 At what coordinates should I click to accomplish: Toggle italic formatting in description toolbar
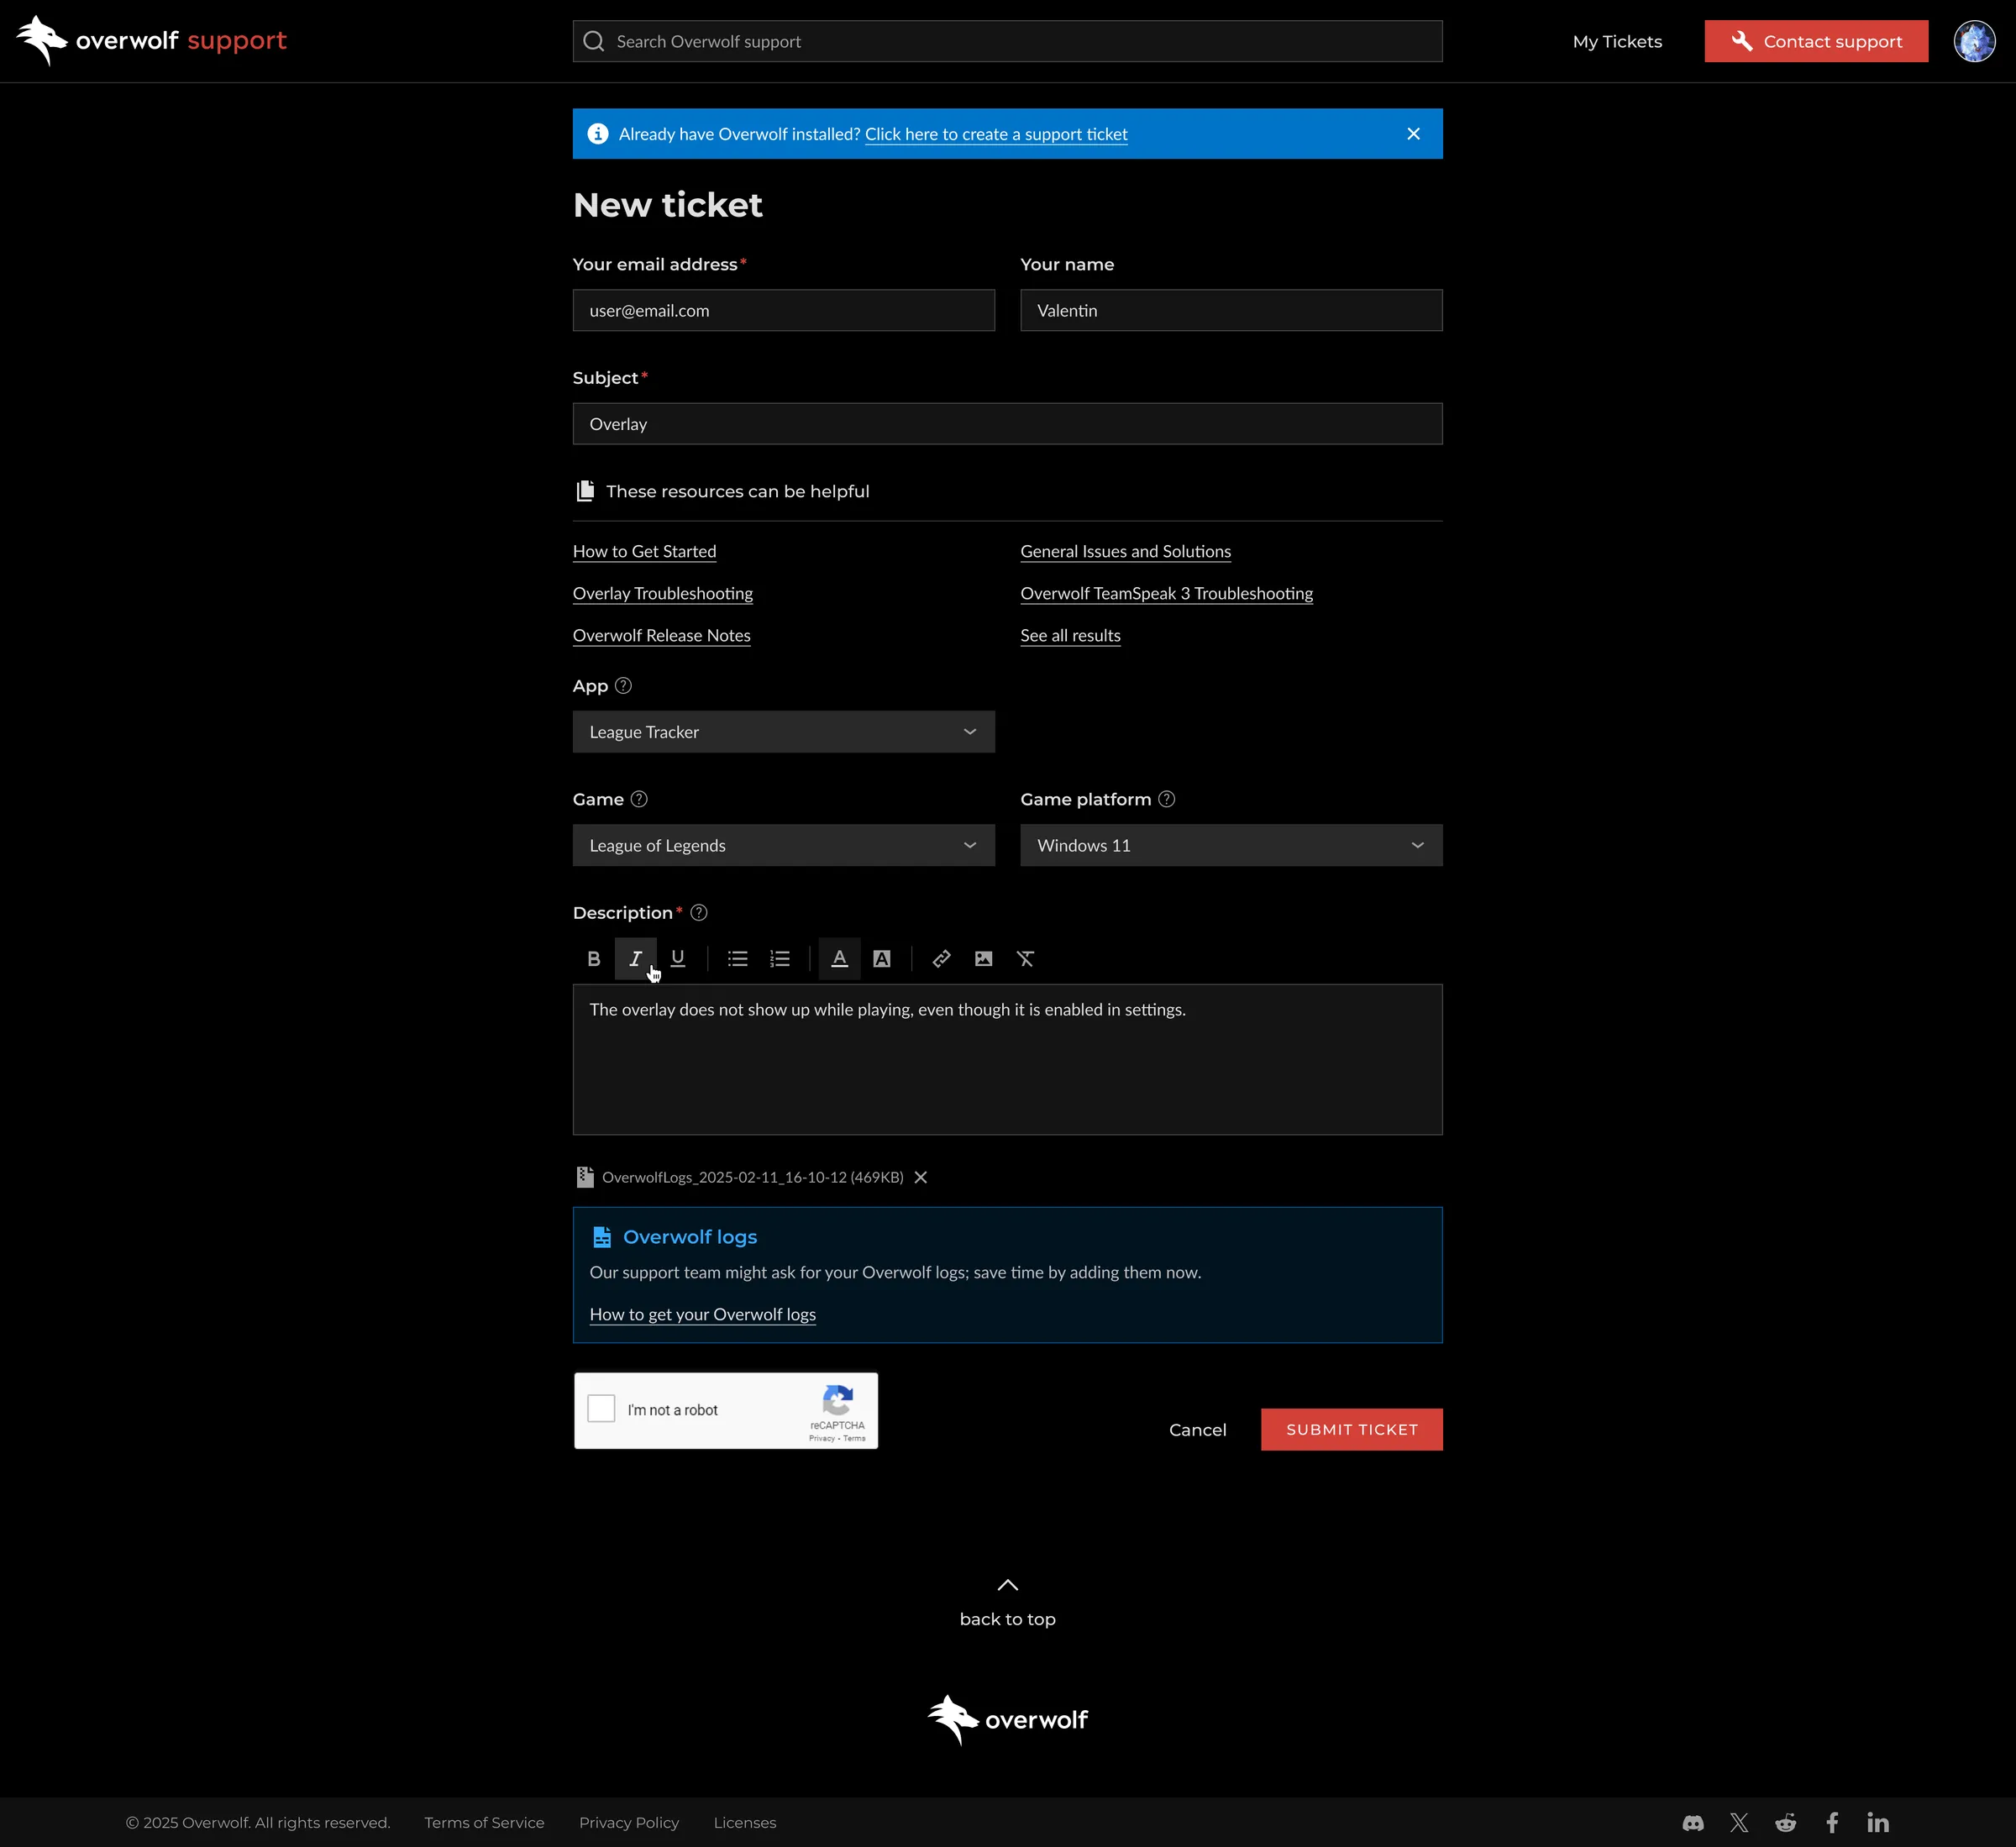click(x=636, y=959)
